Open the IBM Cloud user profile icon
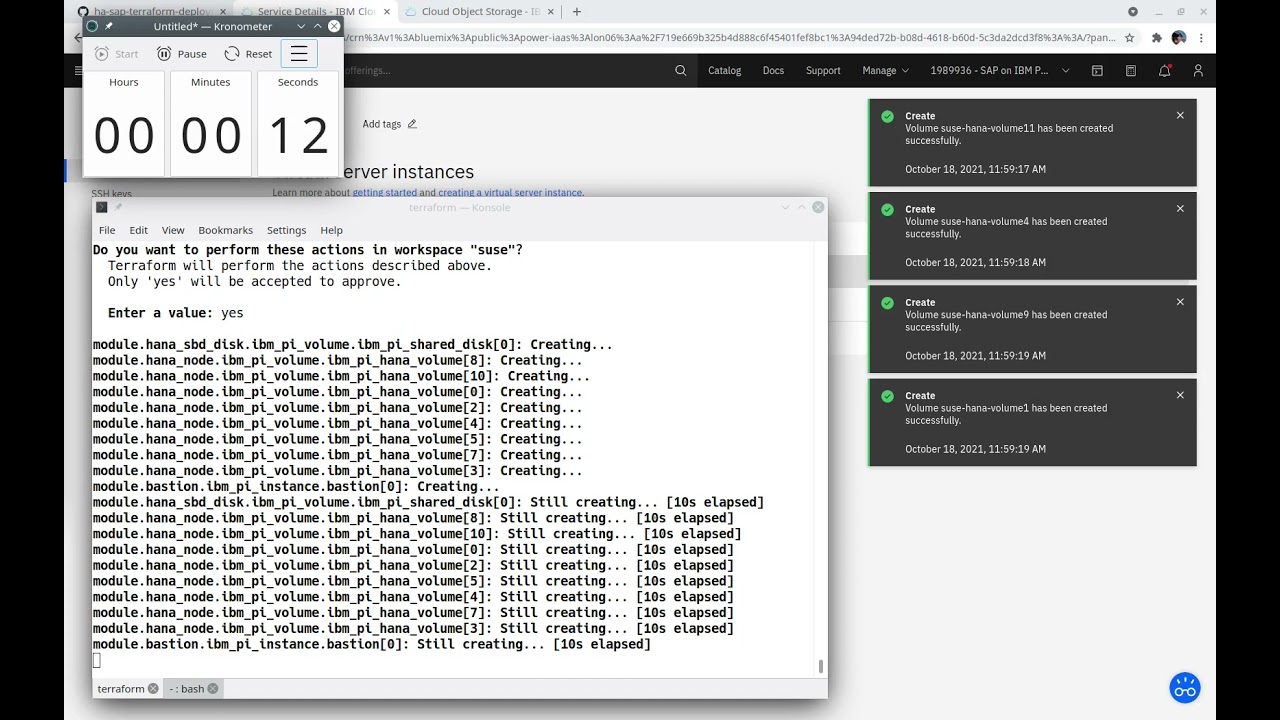 [1198, 70]
